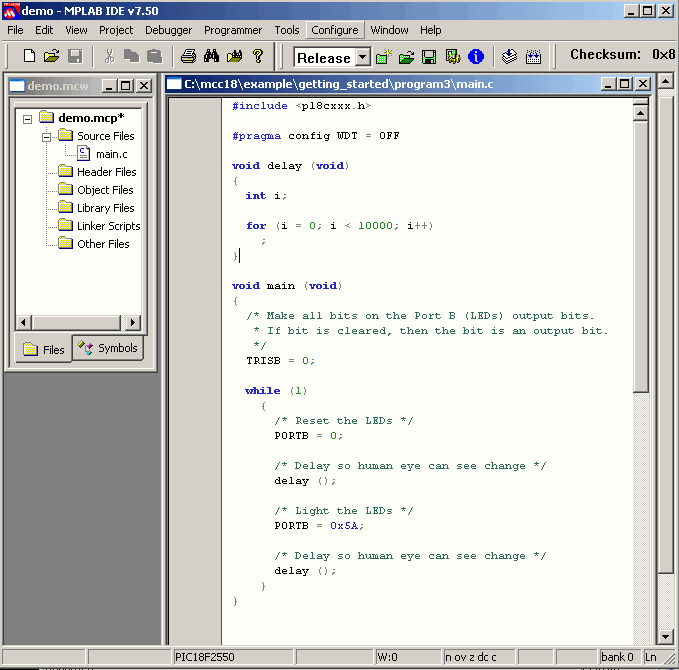Viewport: 679px width, 670px height.
Task: Open the View menu
Action: [76, 30]
